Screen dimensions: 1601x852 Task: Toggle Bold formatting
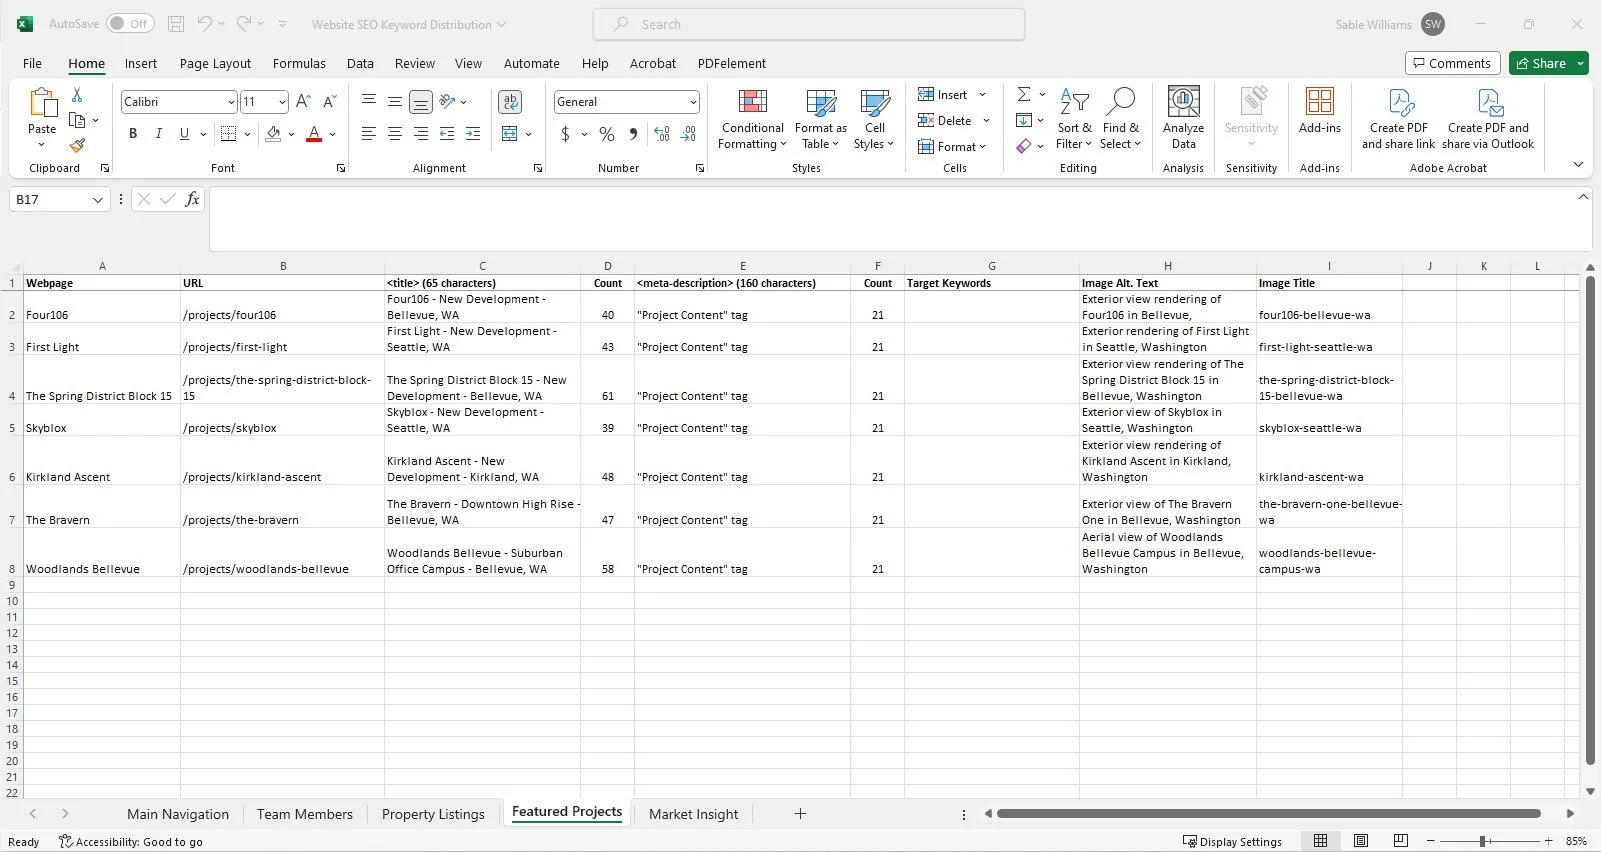(133, 134)
